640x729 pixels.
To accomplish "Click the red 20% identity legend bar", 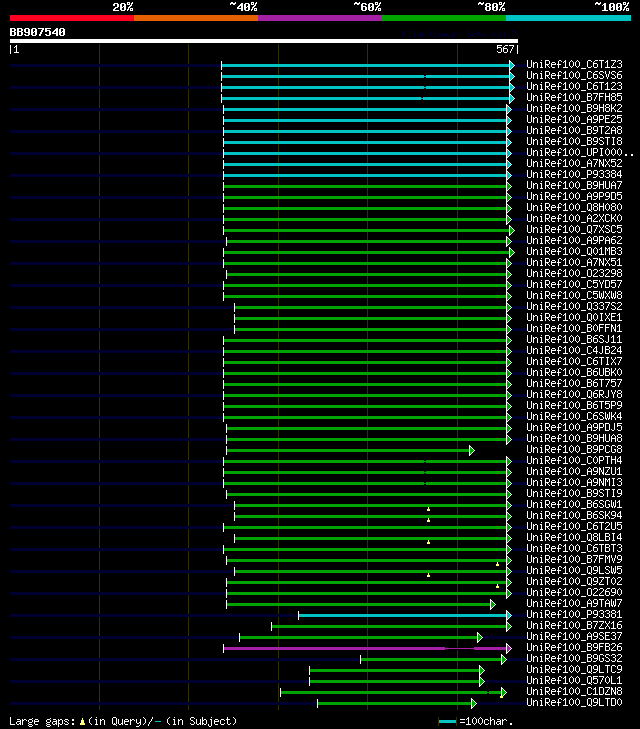I will (x=72, y=18).
